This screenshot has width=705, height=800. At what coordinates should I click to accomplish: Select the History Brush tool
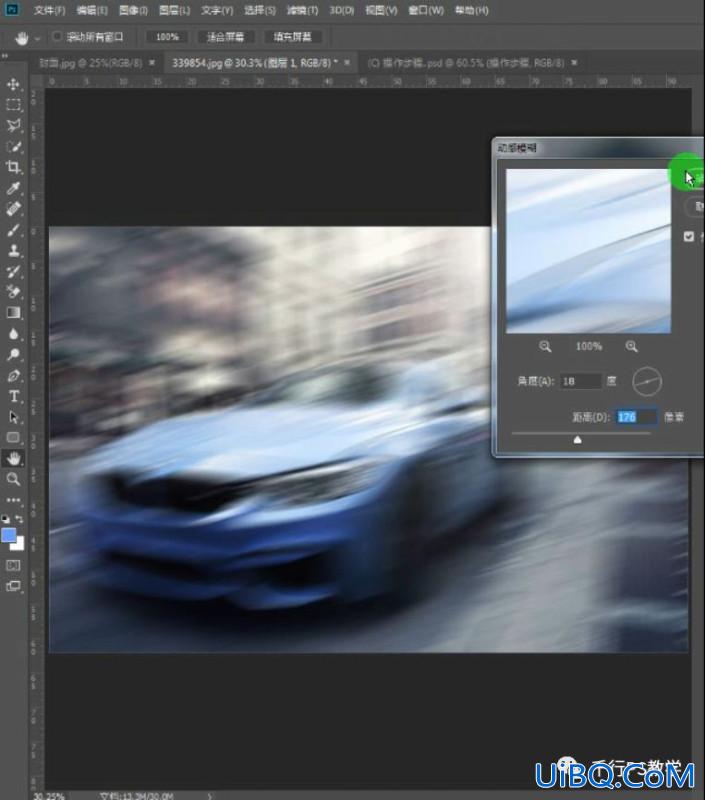click(13, 271)
